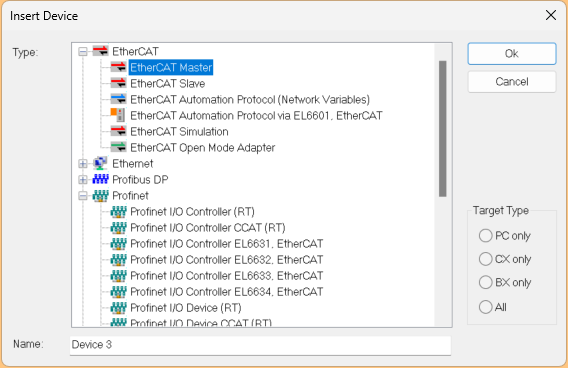Select the PC only target type
The image size is (568, 368).
(485, 235)
